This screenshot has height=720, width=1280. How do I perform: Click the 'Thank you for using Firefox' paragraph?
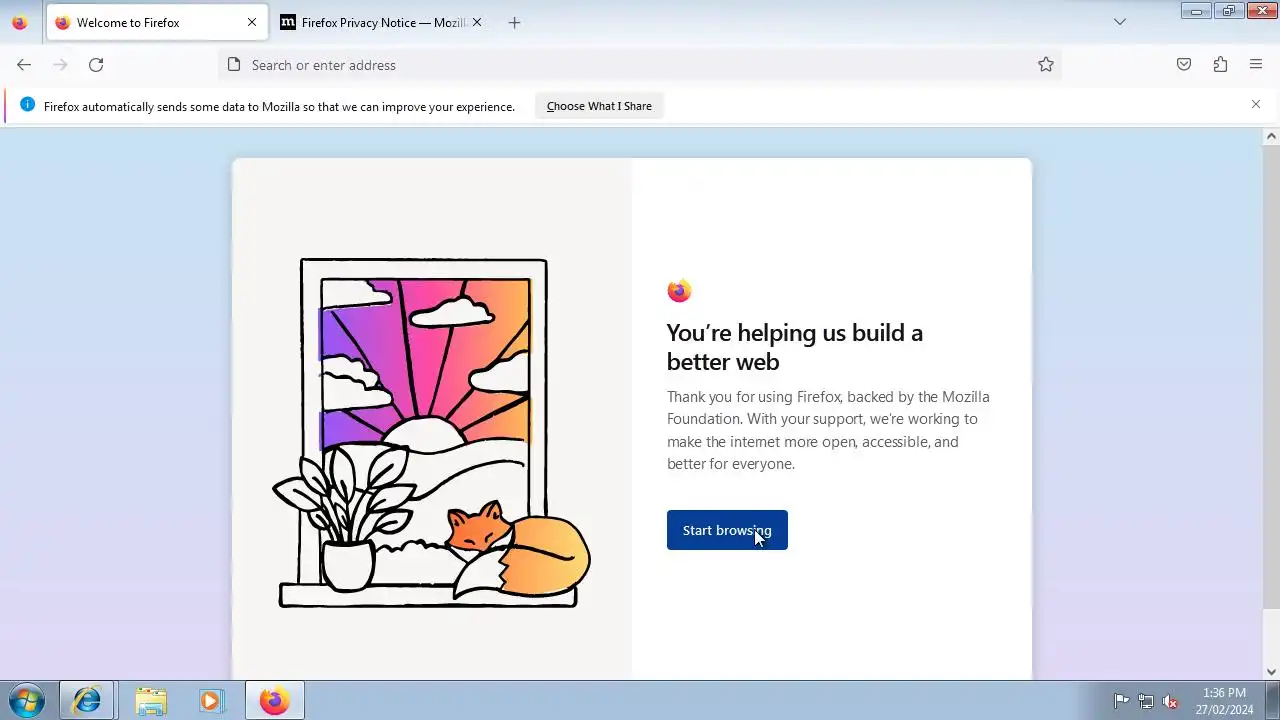tap(828, 430)
